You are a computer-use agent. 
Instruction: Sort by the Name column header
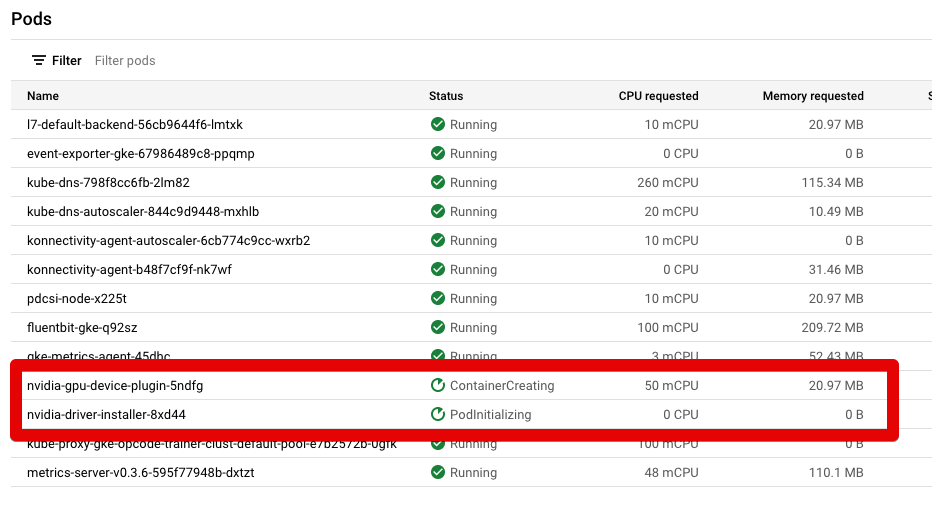[43, 96]
